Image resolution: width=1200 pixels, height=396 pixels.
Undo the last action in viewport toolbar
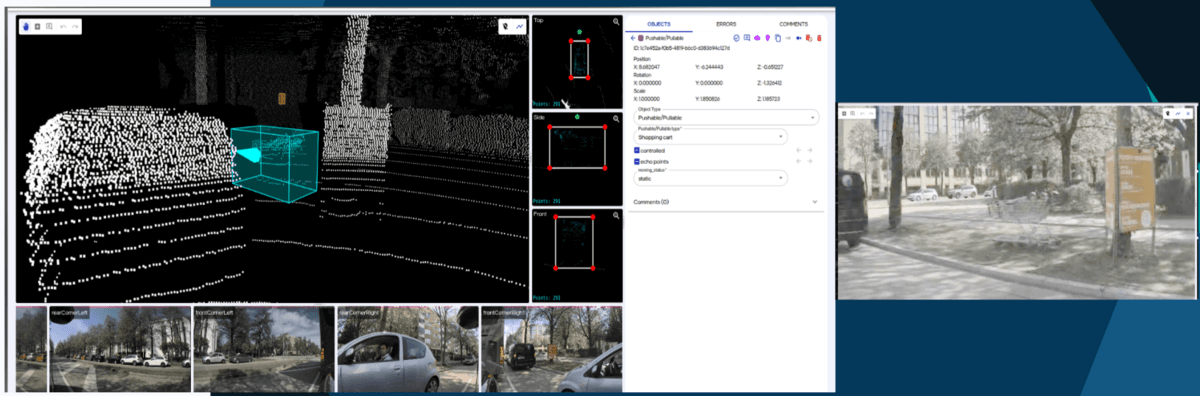[63, 27]
